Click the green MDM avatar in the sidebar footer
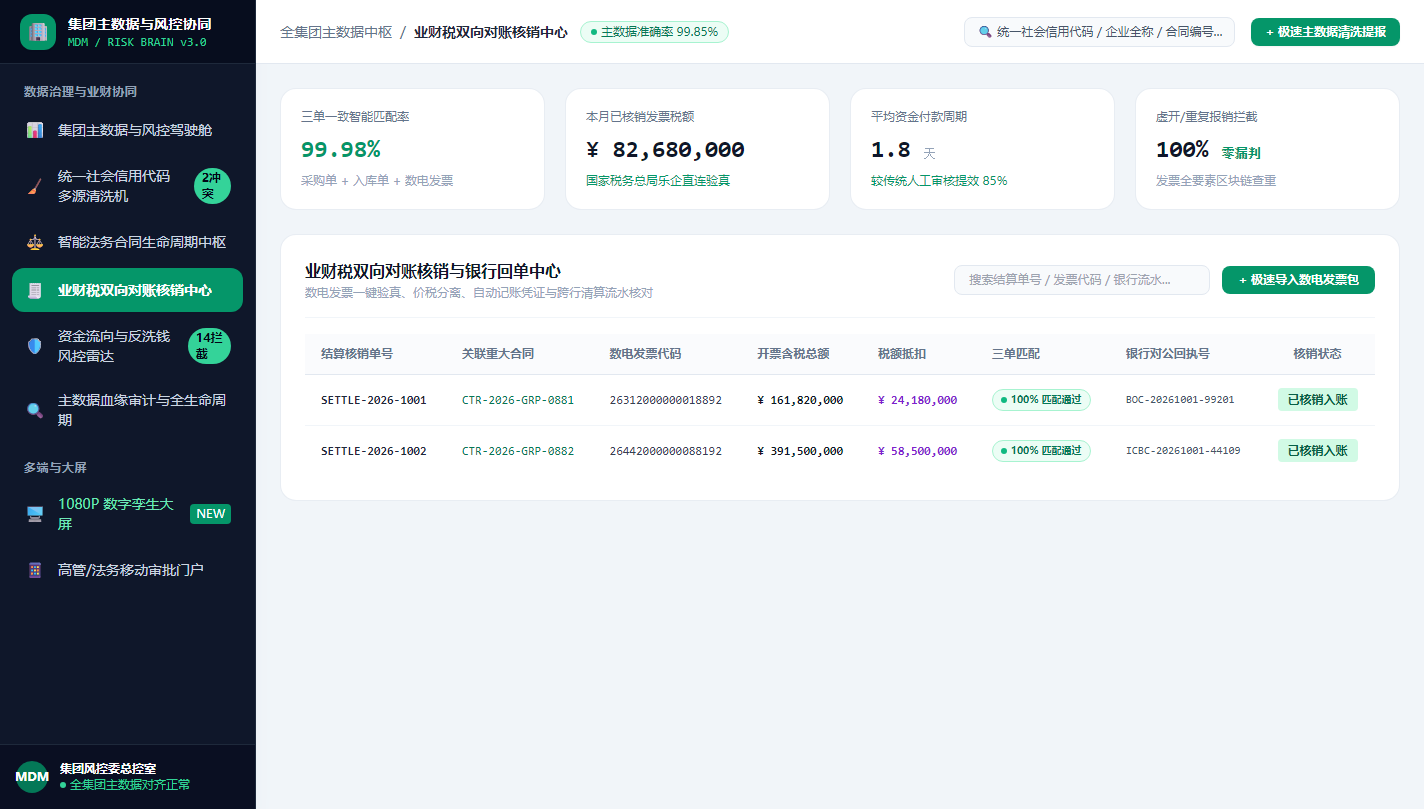Screen dimensions: 1424x809 coord(32,777)
